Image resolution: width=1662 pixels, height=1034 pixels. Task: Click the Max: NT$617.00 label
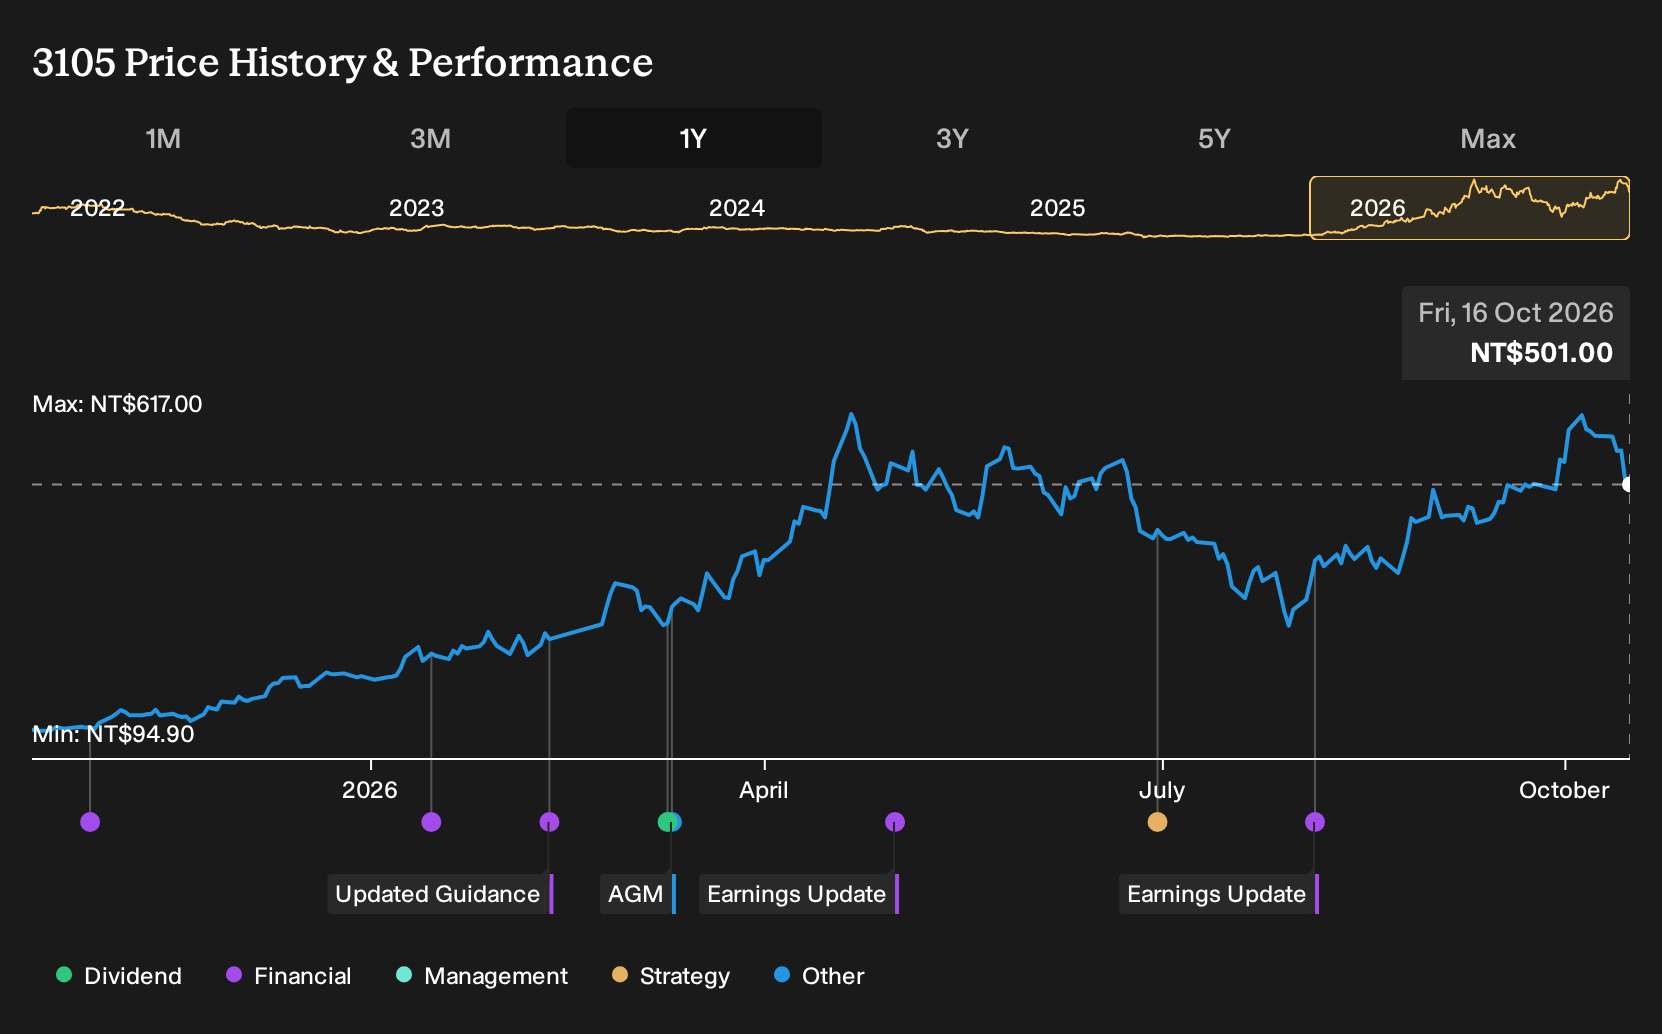117,404
